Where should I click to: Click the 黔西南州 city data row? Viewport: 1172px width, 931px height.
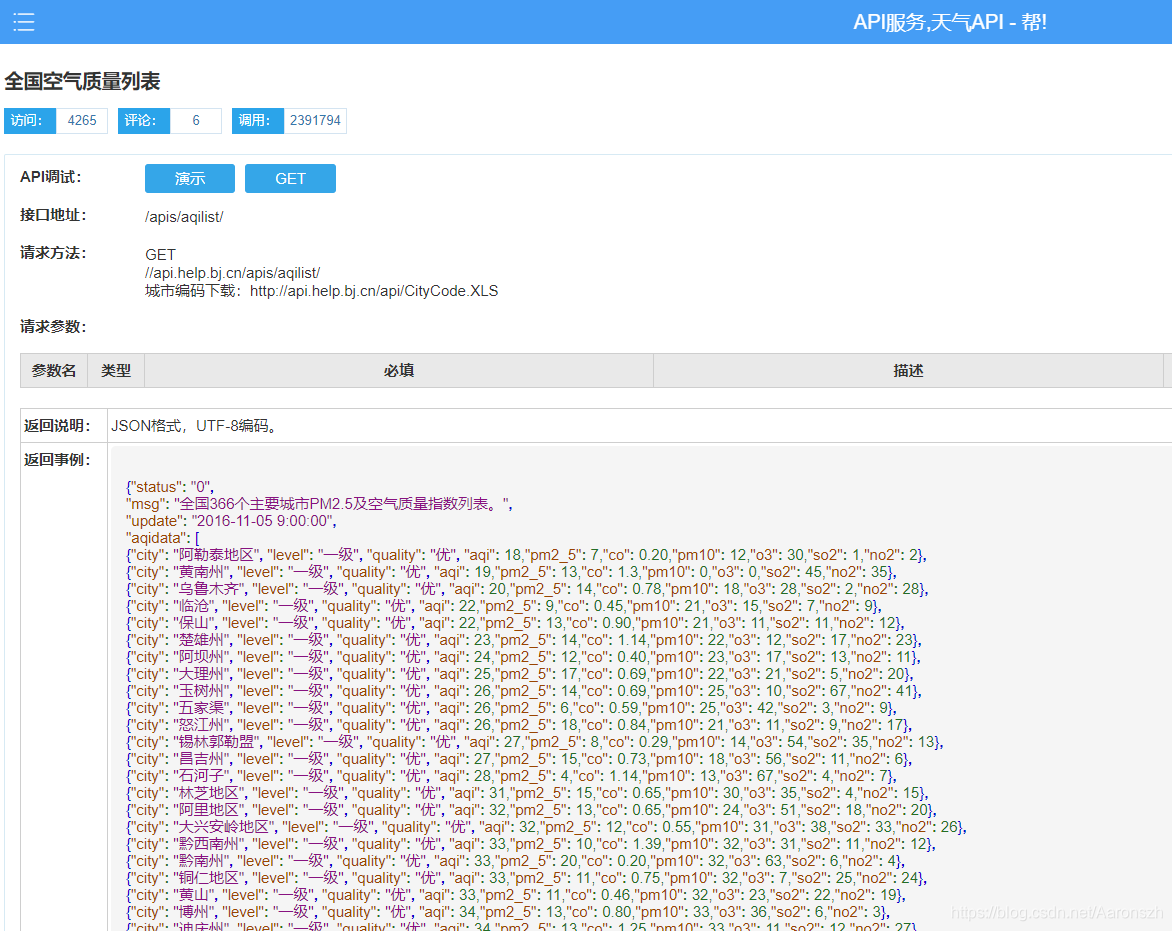click(x=531, y=844)
